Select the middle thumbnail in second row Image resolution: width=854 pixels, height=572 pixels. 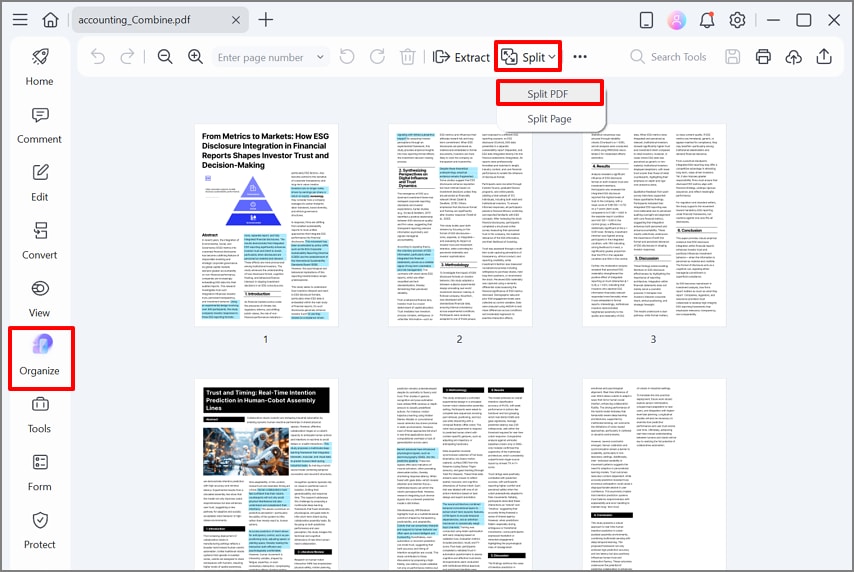(460, 474)
